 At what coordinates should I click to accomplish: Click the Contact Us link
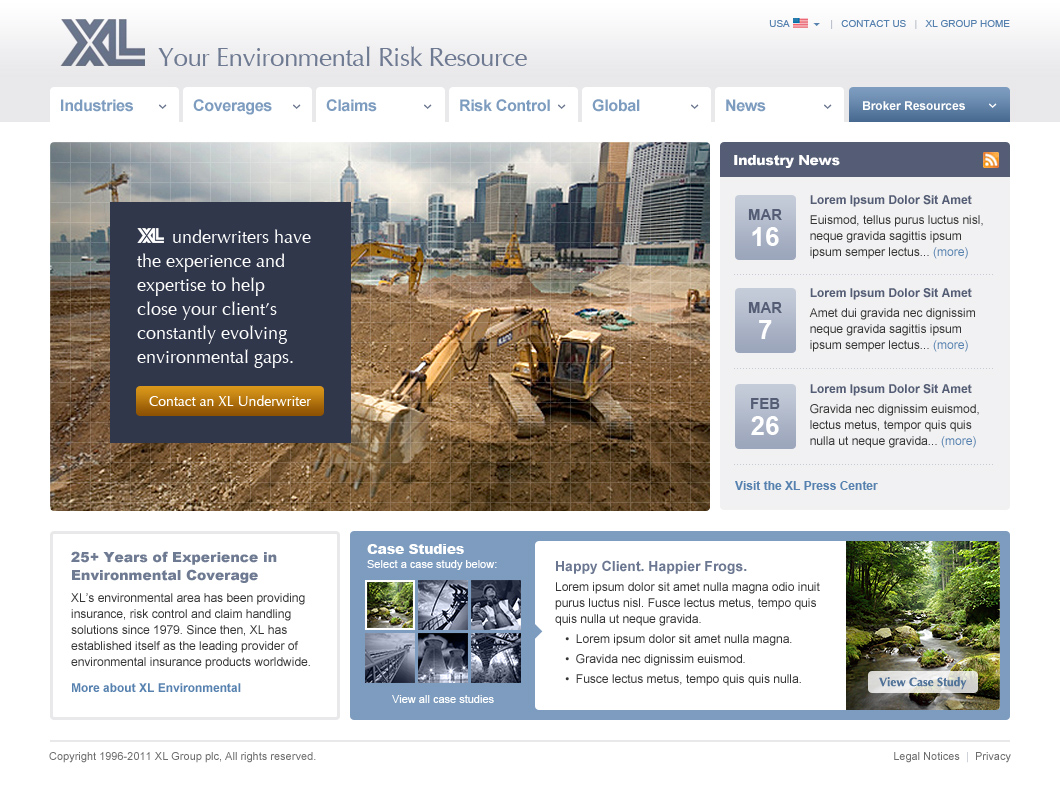coord(873,24)
